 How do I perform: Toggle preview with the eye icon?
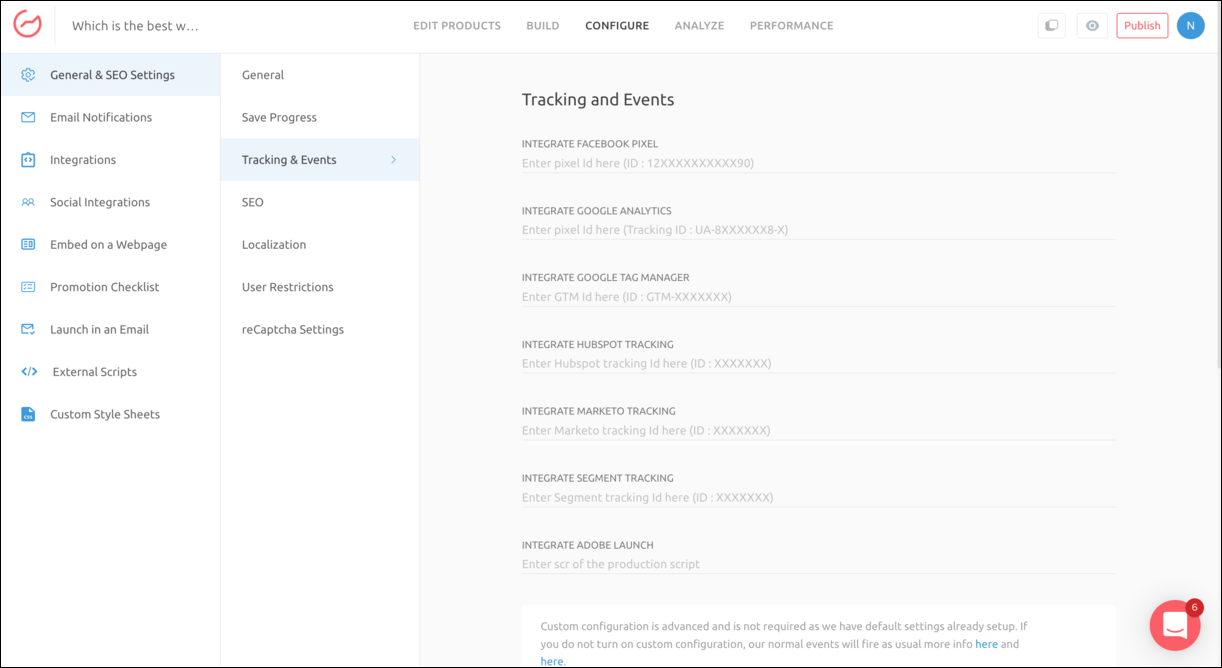[1092, 26]
